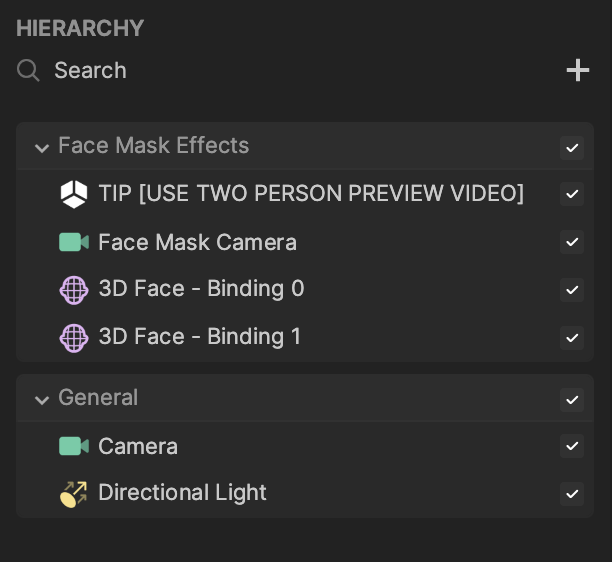Uncheck the Face Mask Camera checkbox
The height and width of the screenshot is (562, 612).
572,242
